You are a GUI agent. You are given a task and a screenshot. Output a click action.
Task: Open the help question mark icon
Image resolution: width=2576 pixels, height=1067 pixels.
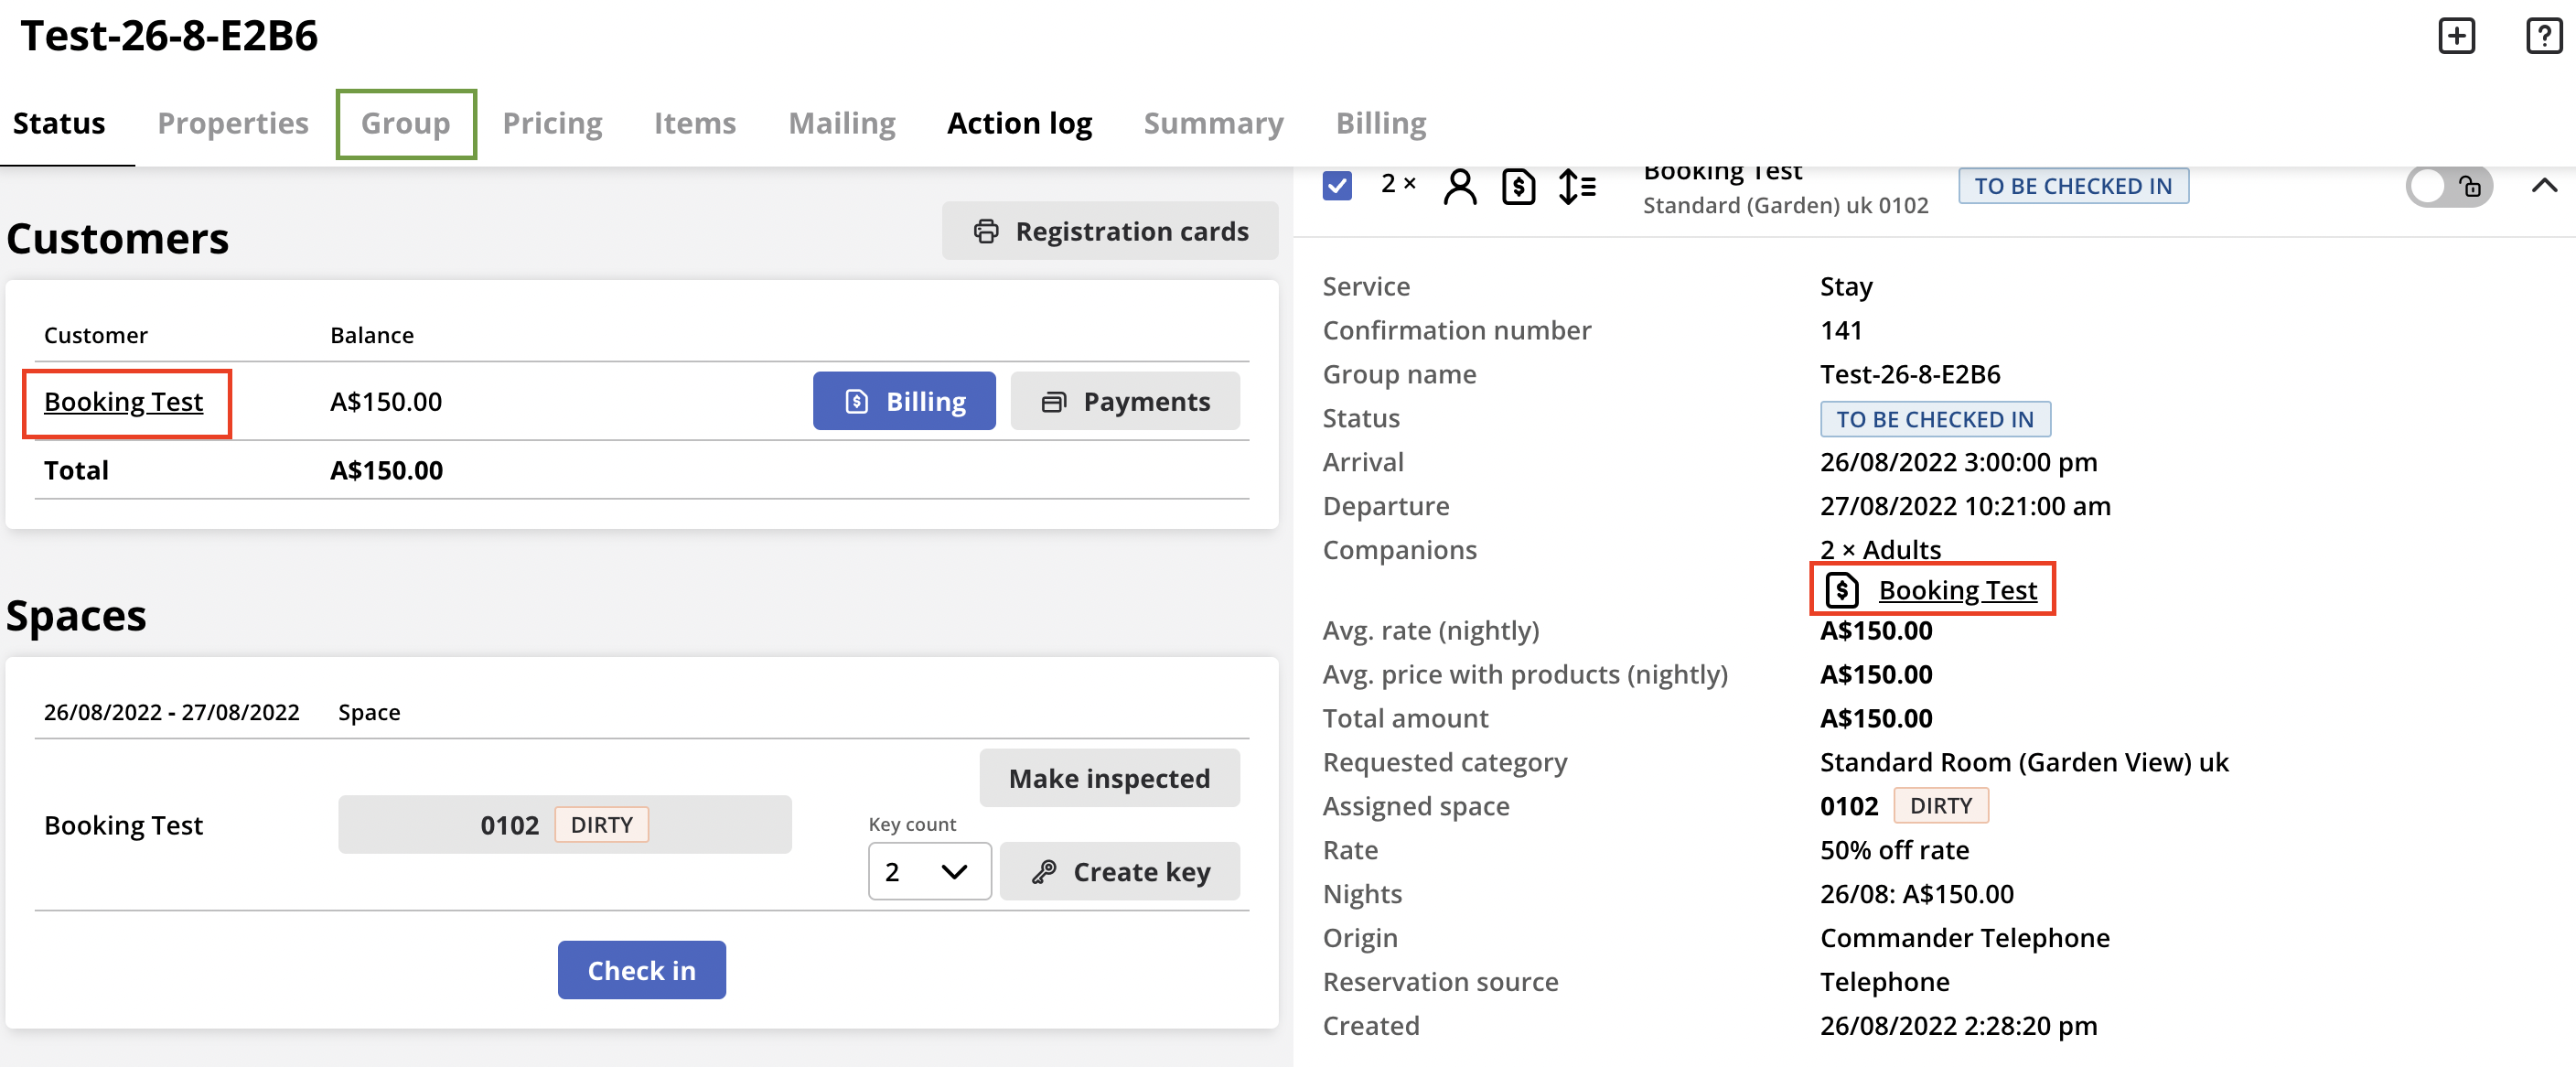click(2542, 36)
